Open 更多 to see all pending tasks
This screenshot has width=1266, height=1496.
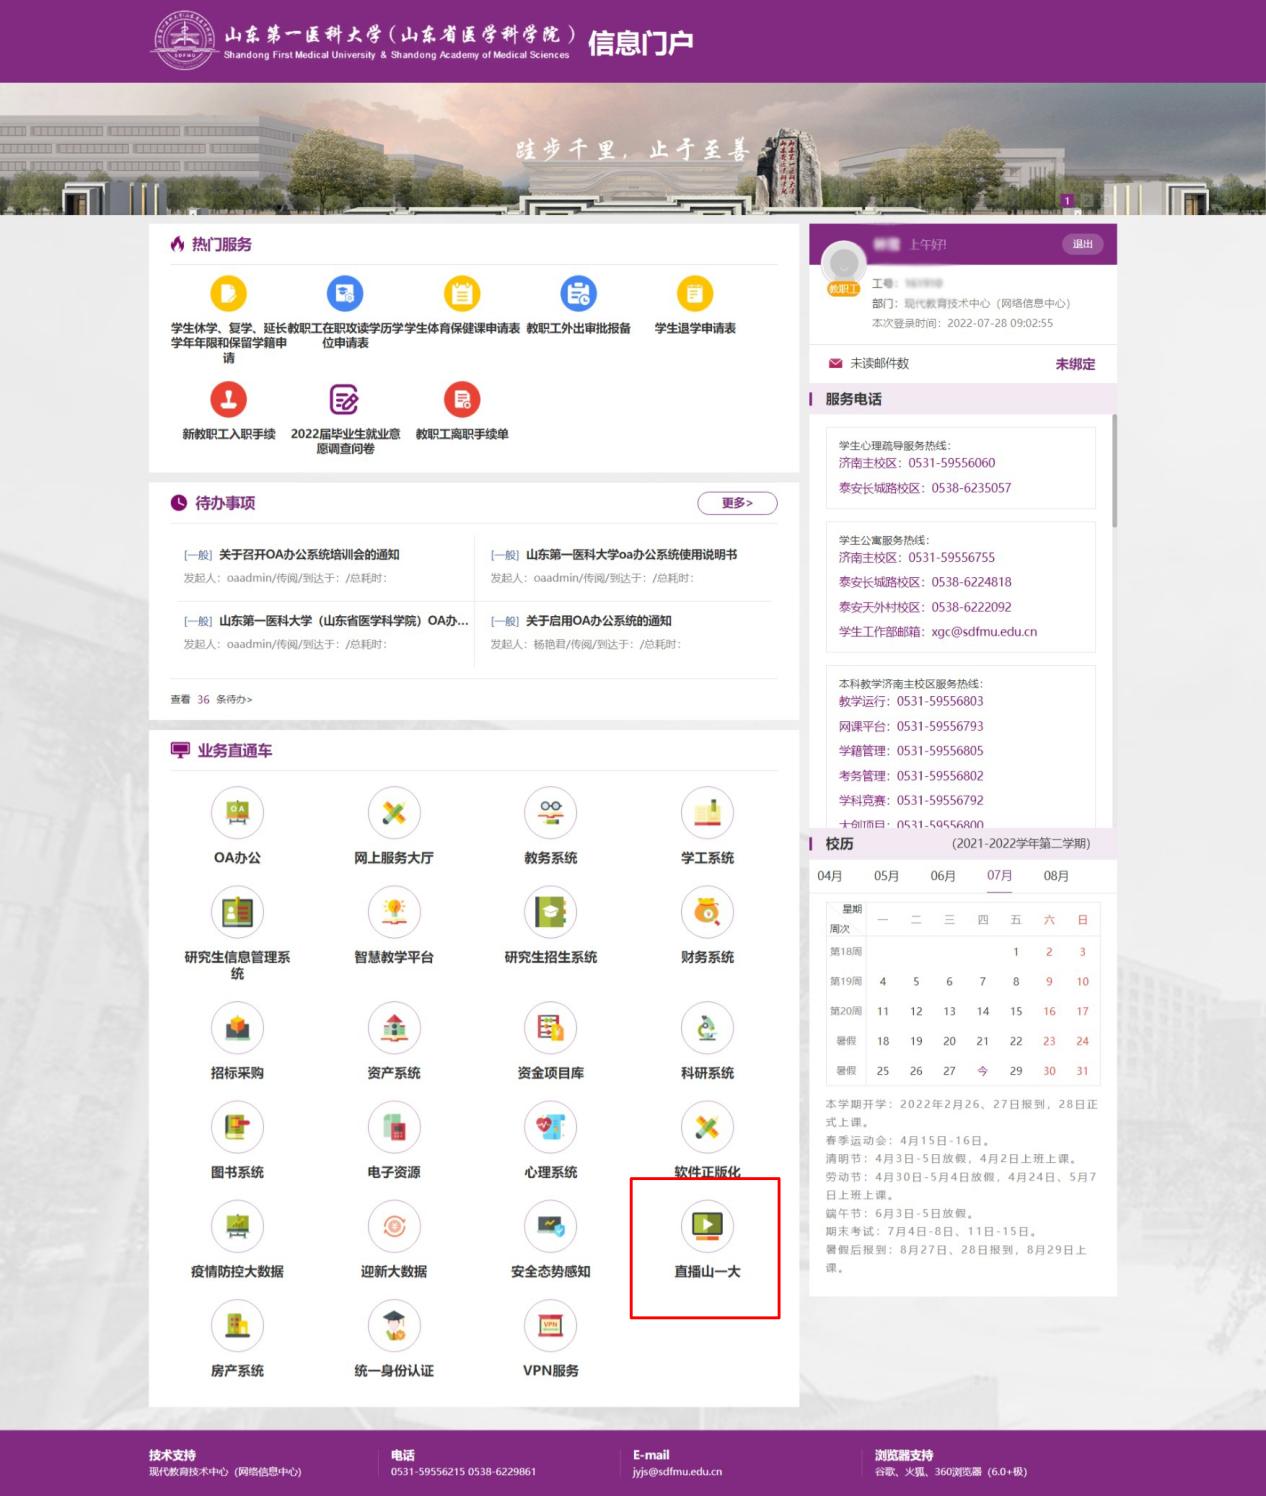pyautogui.click(x=737, y=504)
